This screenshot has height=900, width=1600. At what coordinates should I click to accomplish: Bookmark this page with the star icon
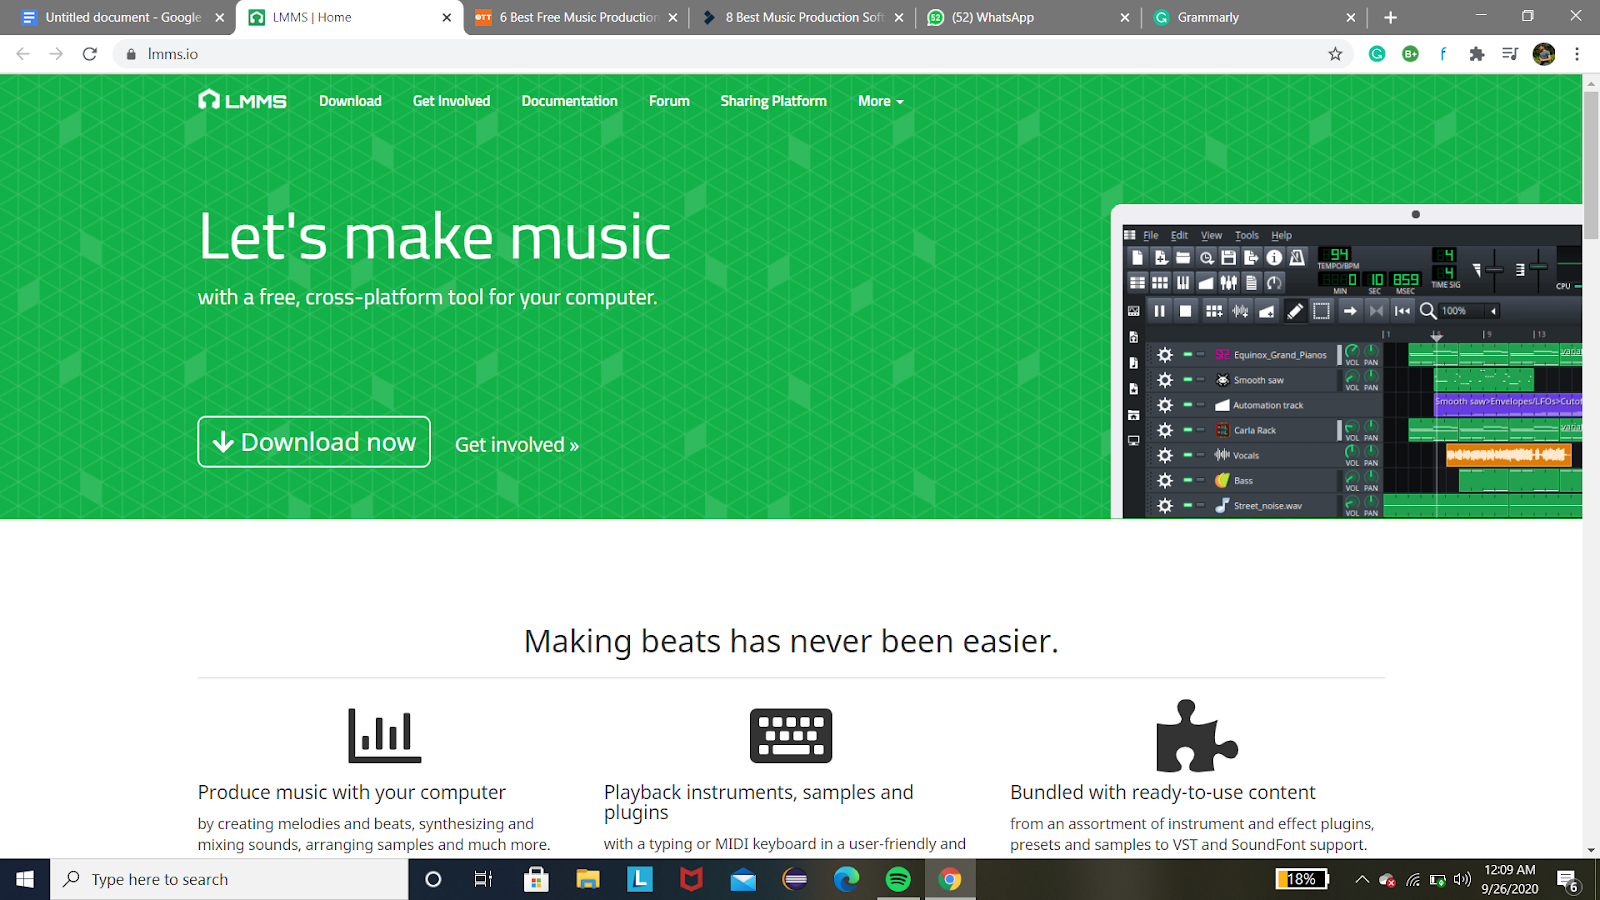(x=1335, y=54)
